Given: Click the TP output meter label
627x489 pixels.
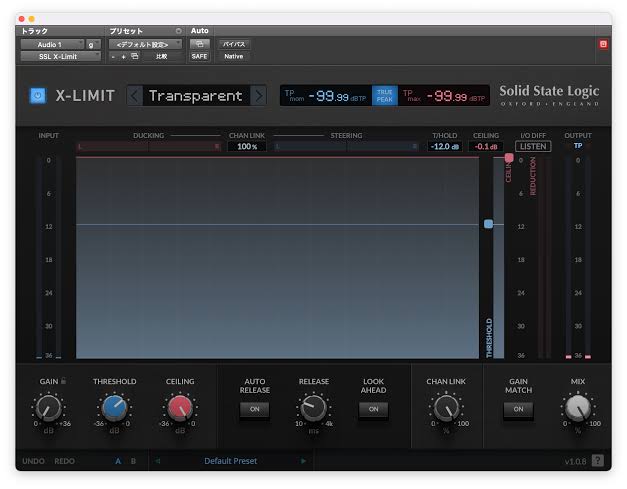Looking at the screenshot, I should 578,146.
